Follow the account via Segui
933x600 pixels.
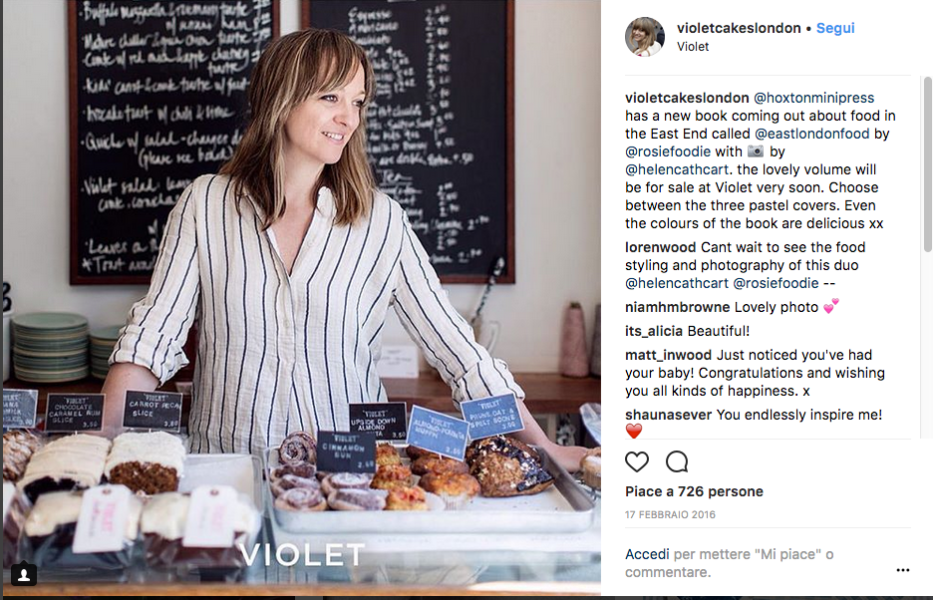coord(835,28)
